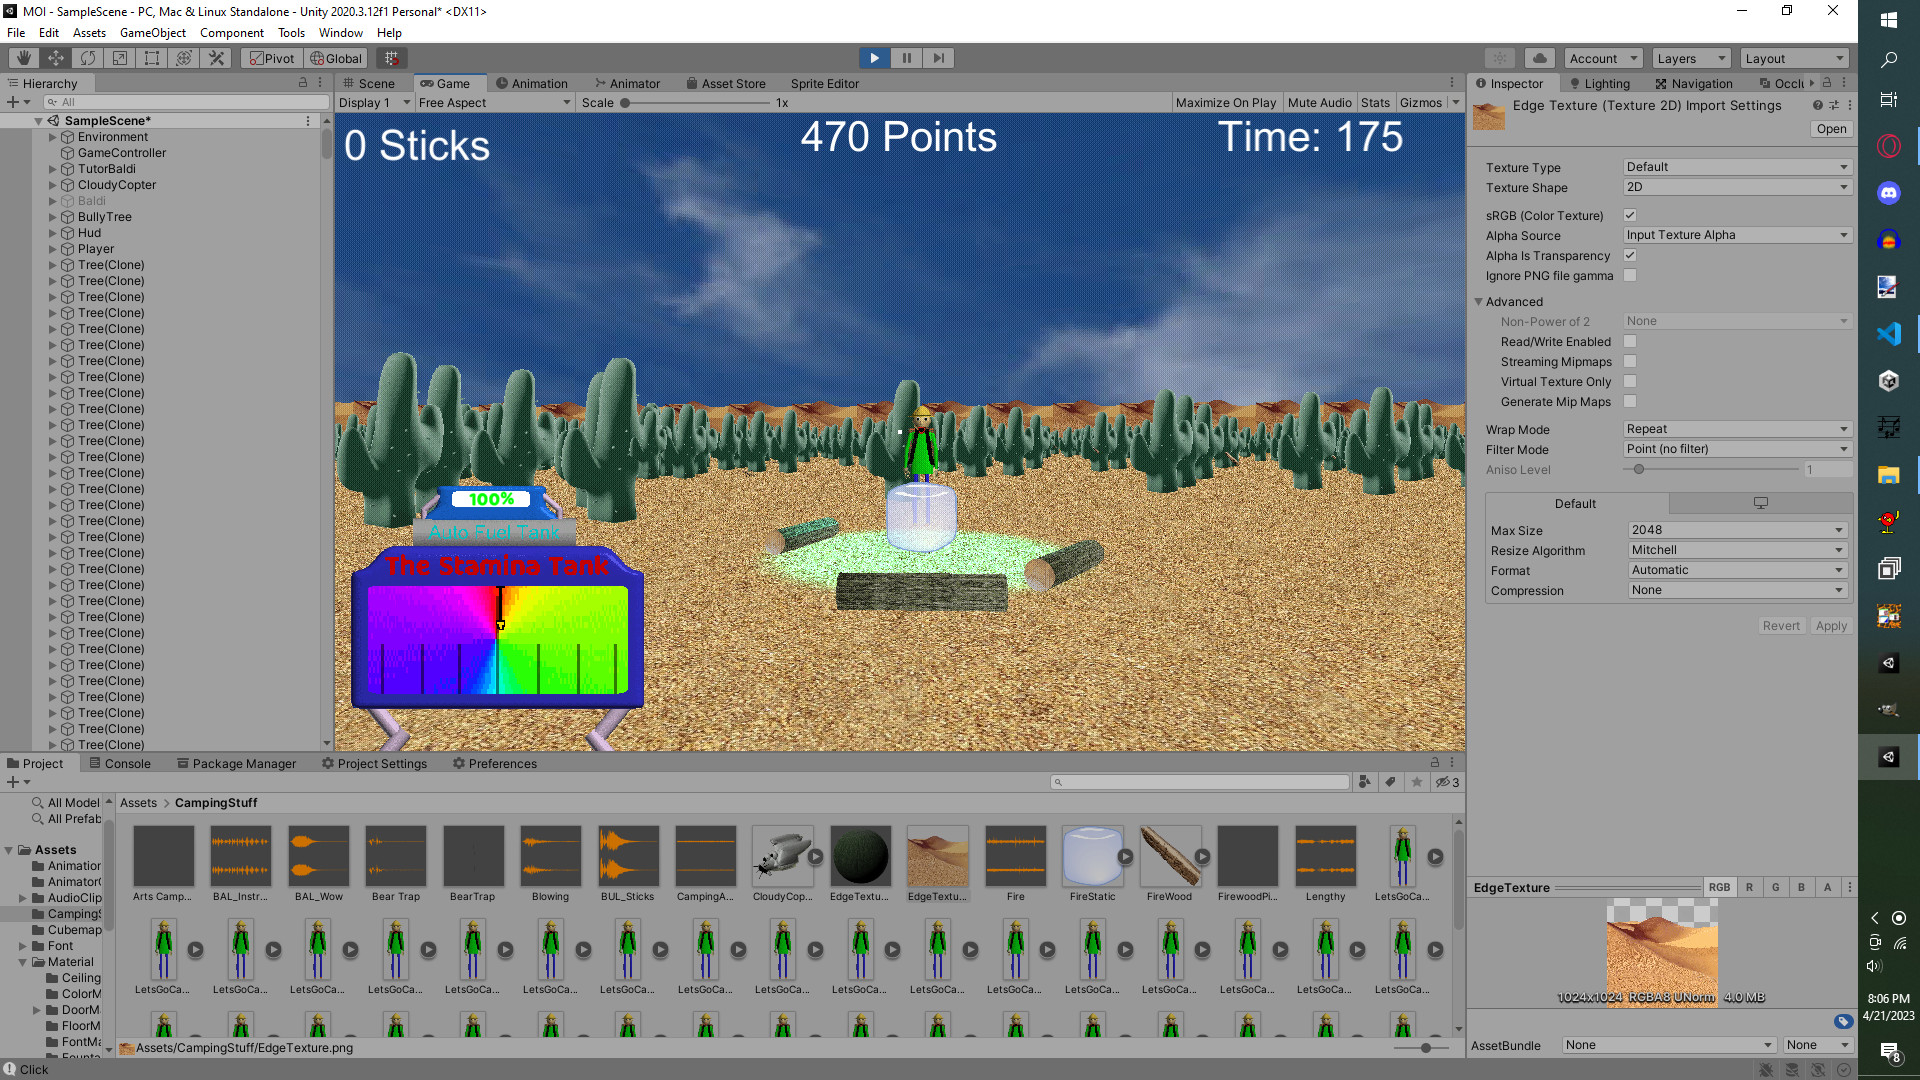
Task: Select the Scale tool
Action: click(120, 58)
